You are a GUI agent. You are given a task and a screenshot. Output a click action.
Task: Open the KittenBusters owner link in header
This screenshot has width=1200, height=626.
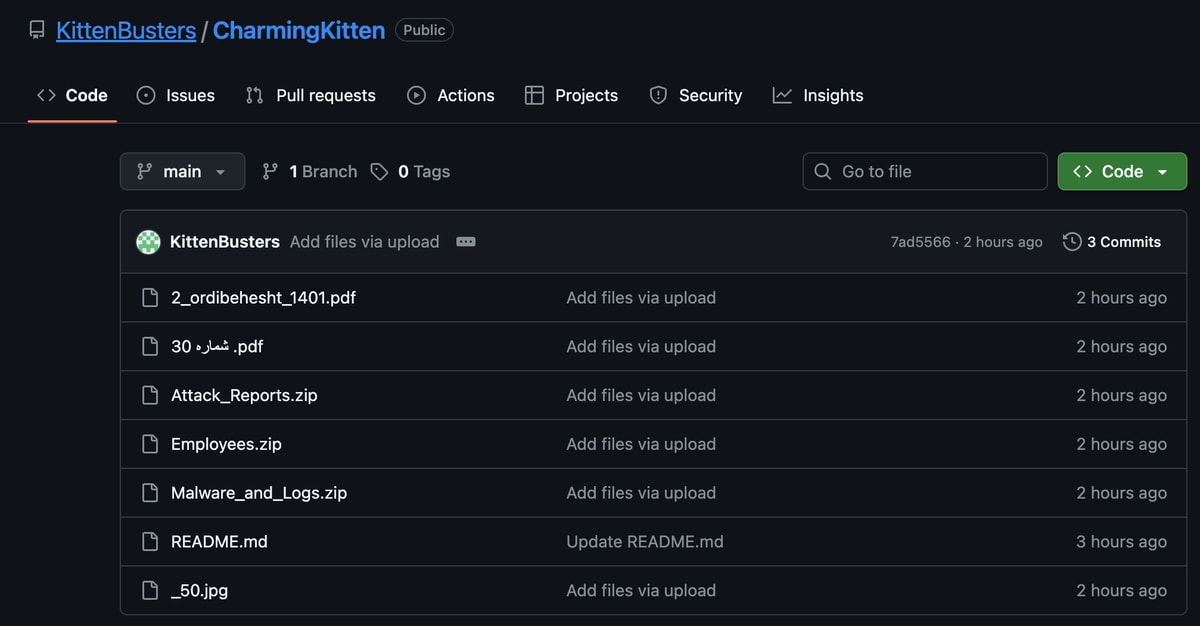[x=126, y=30]
